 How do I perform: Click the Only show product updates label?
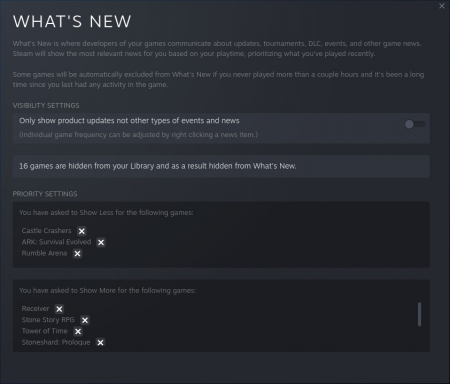coord(129,121)
